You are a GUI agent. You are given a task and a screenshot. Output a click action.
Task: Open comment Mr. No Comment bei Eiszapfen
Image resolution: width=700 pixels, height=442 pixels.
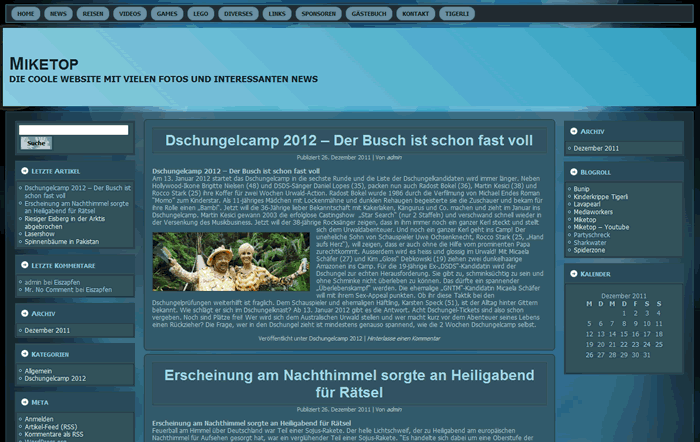tap(68, 289)
